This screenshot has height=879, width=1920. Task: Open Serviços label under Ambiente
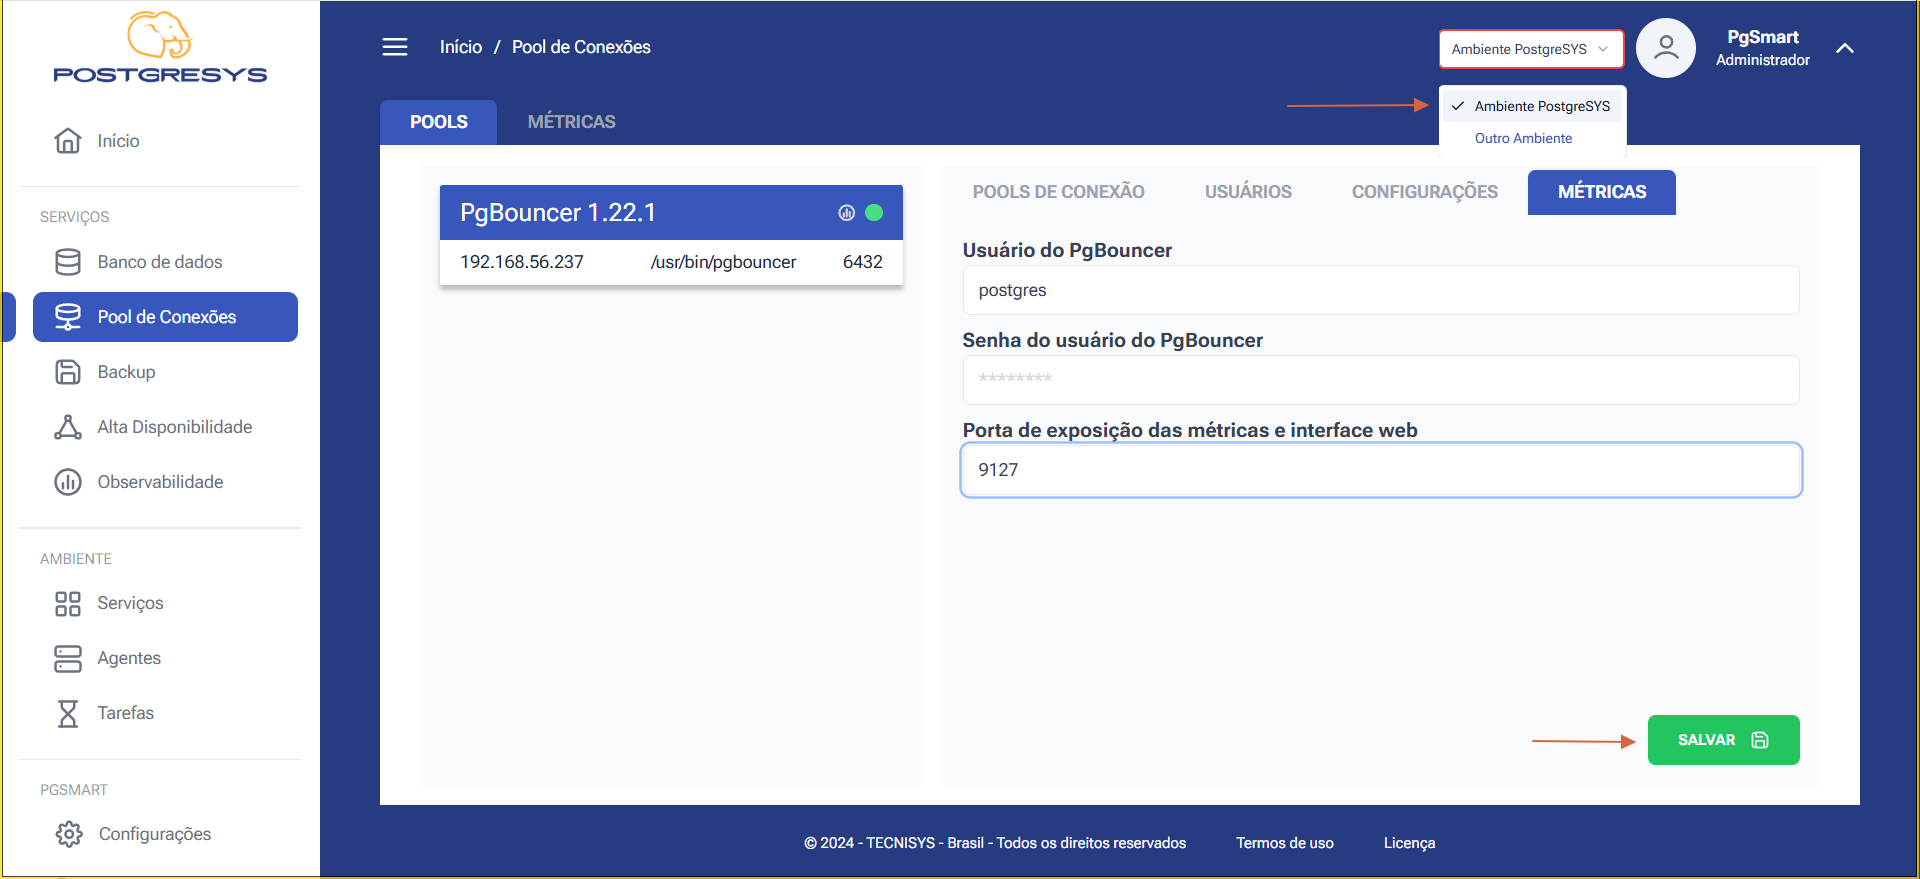(x=130, y=603)
